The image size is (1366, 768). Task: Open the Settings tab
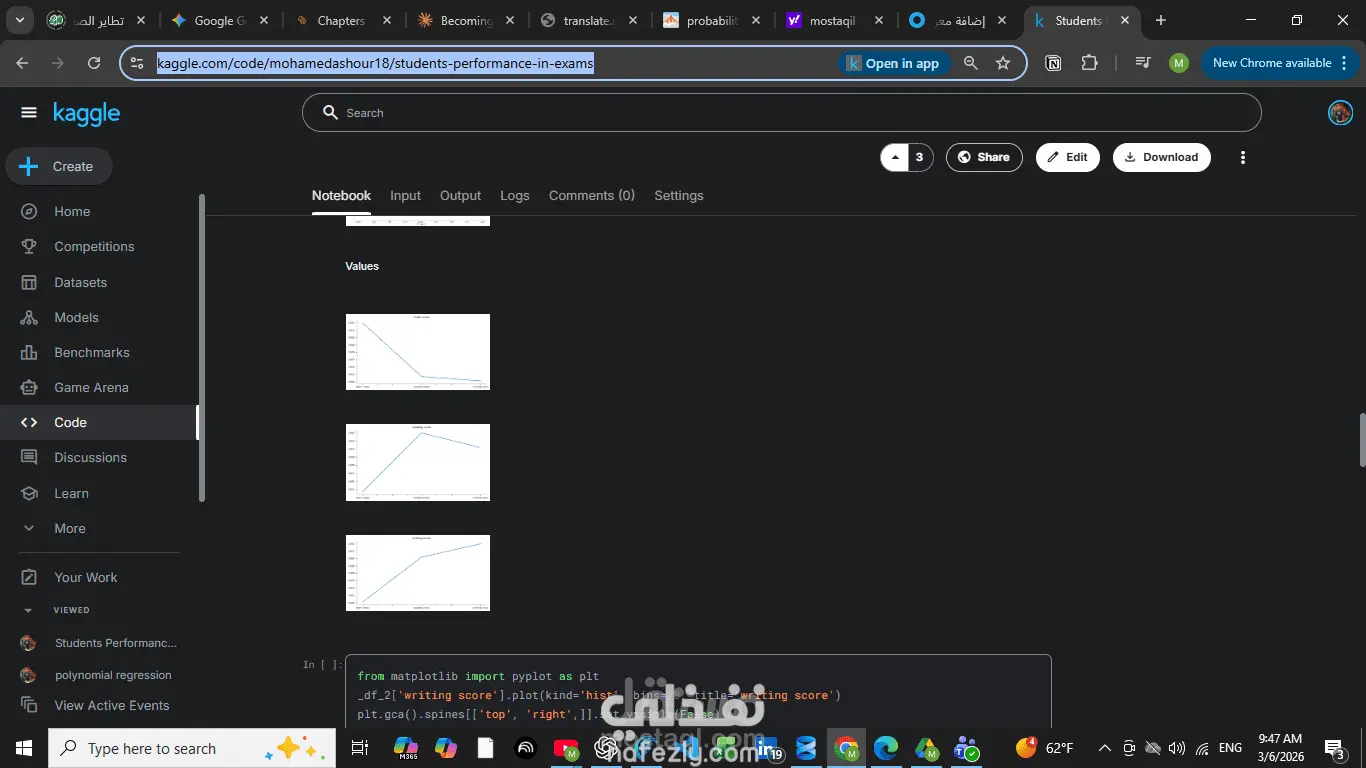[679, 195]
